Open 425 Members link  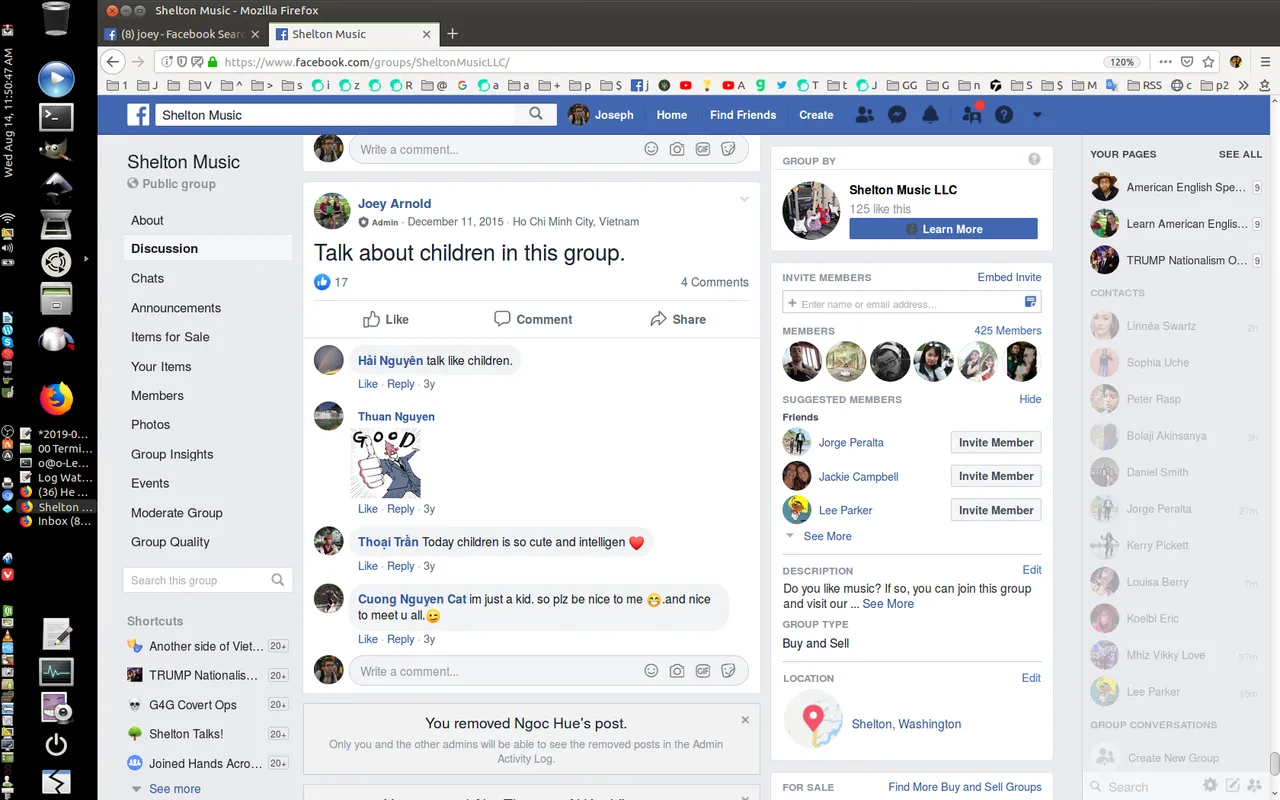[1008, 331]
